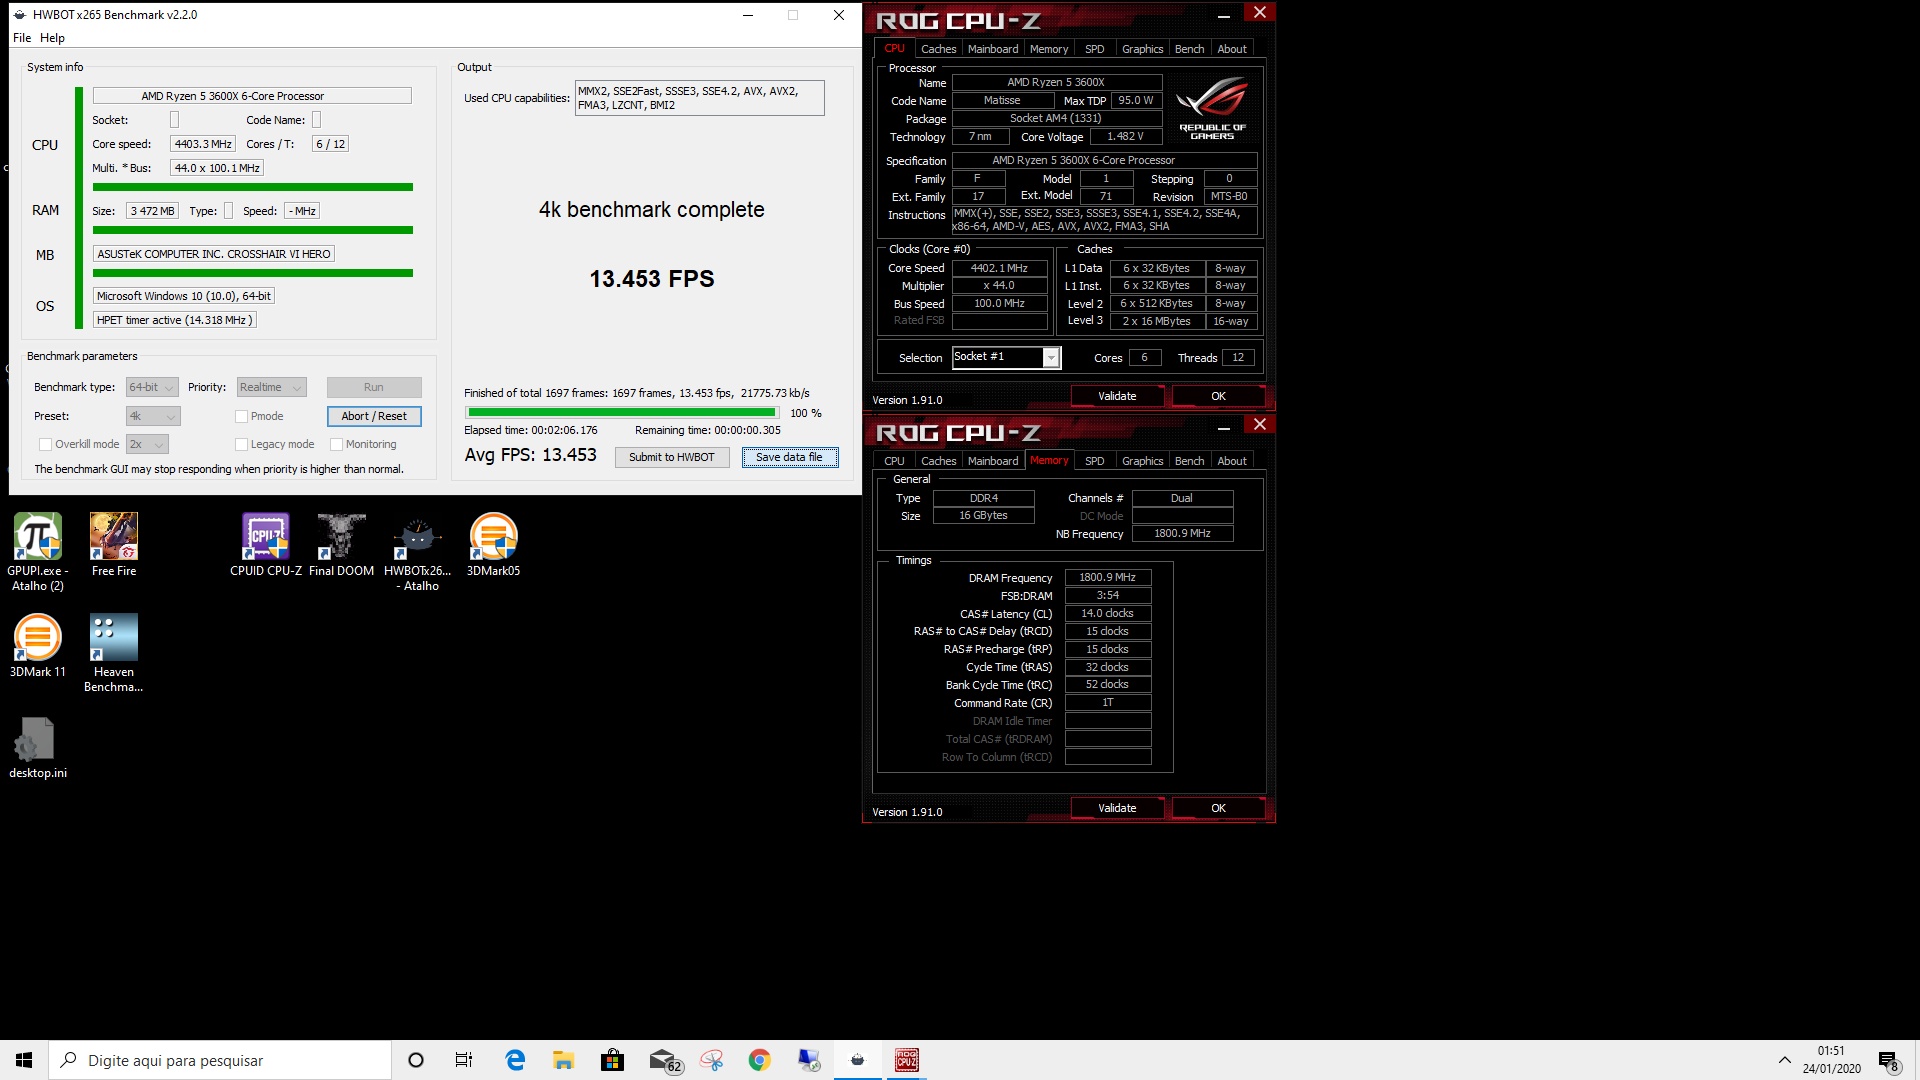This screenshot has width=1920, height=1080.
Task: Launch Microsoft Edge from the taskbar
Action: [515, 1060]
